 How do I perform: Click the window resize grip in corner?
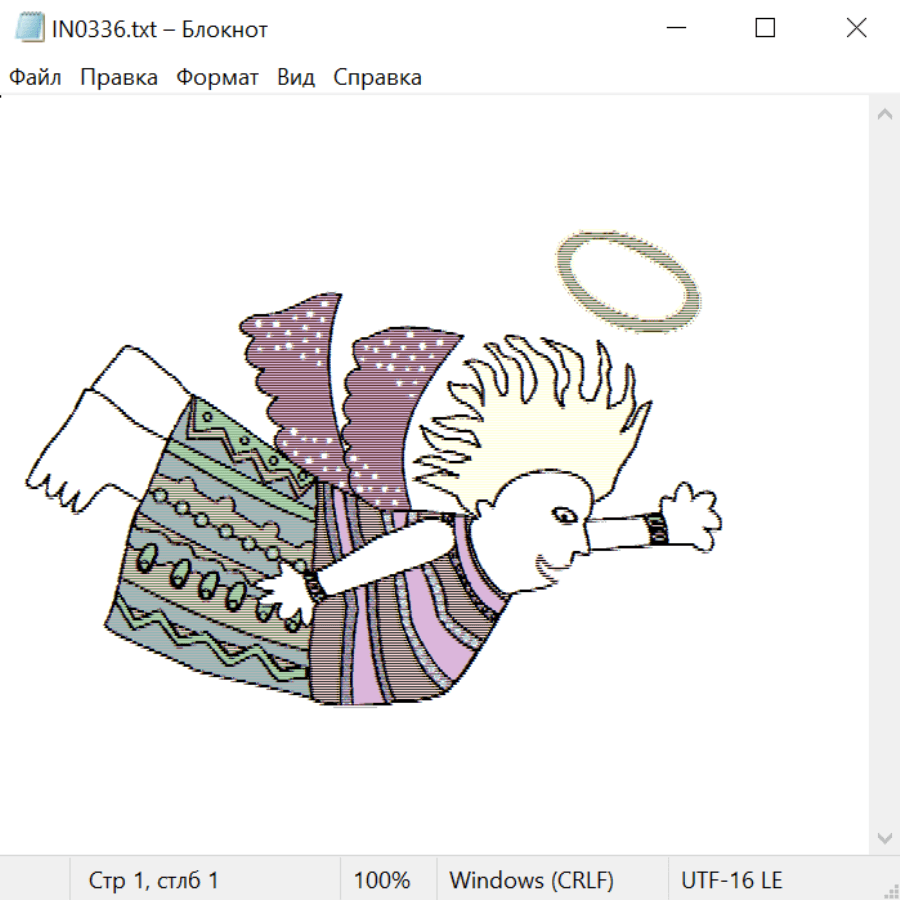[x=891, y=891]
